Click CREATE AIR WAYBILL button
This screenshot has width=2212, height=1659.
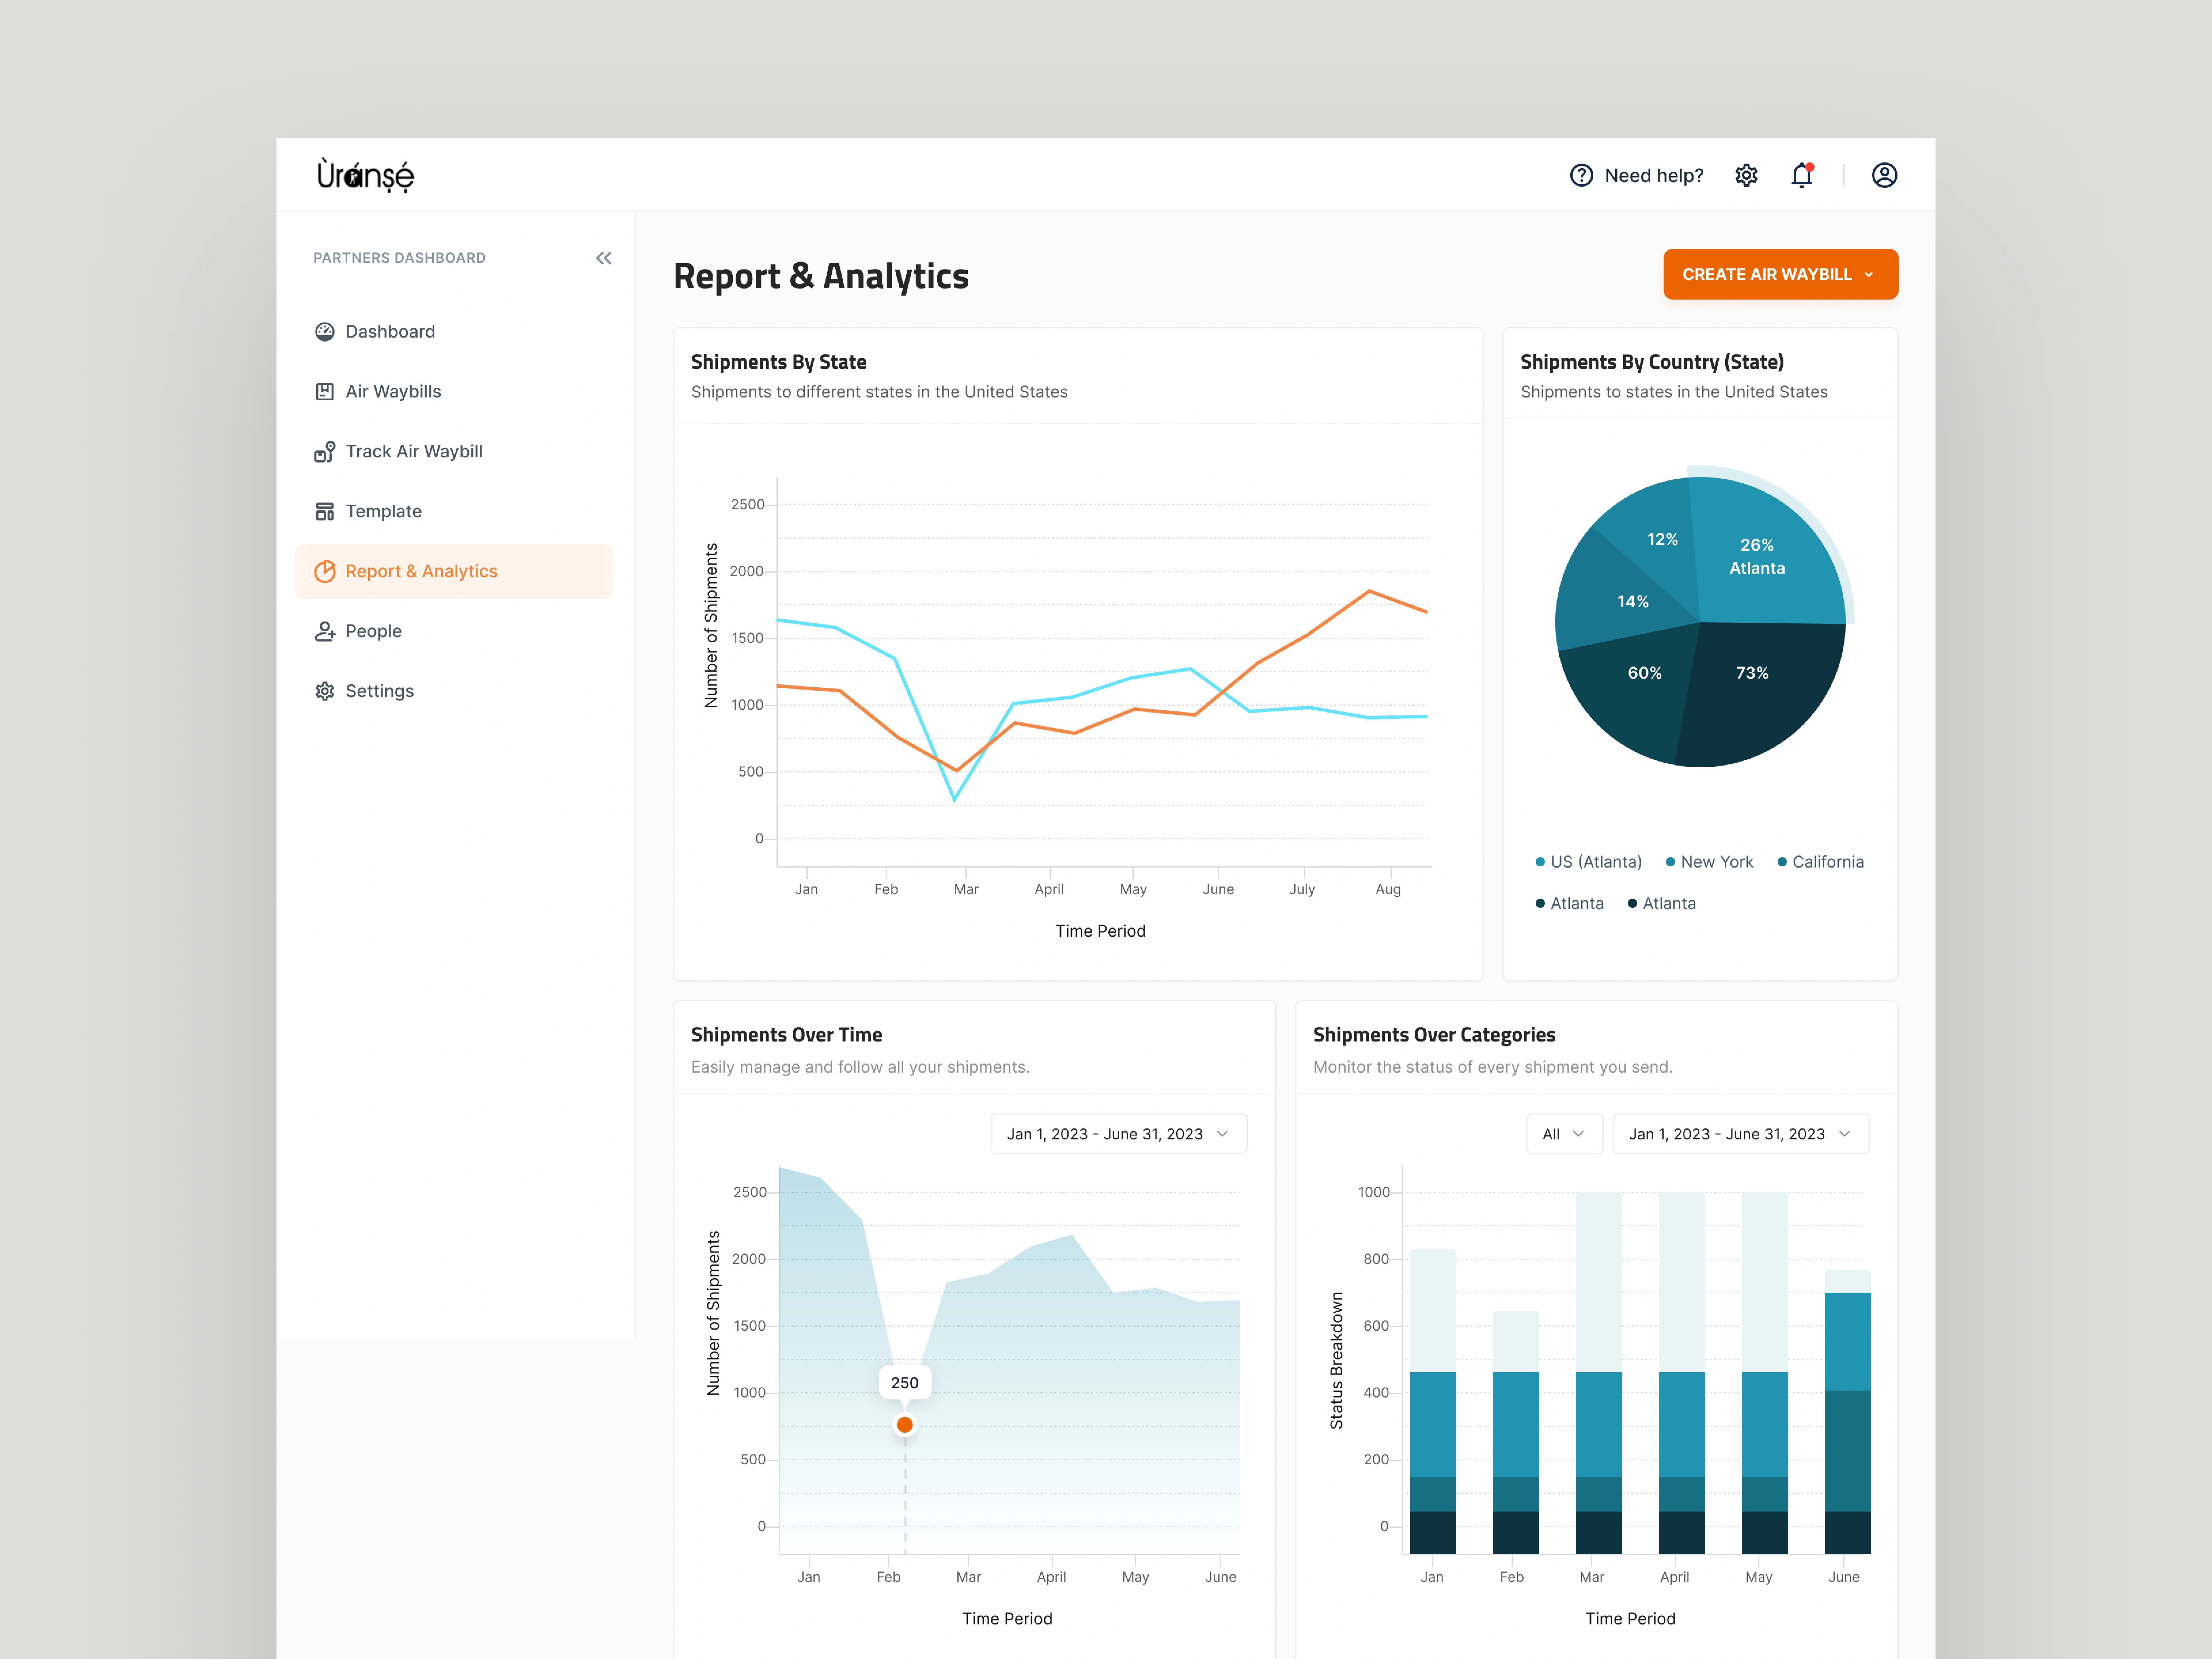[x=1780, y=274]
